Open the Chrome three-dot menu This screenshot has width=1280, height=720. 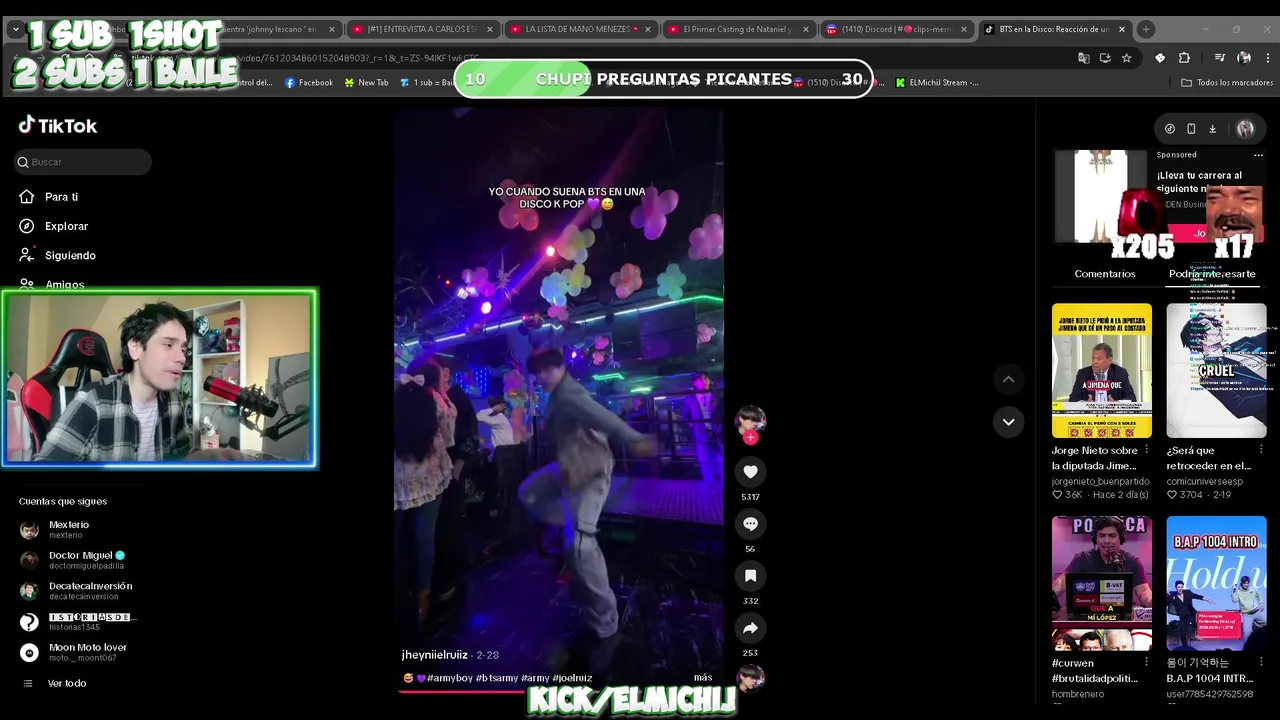coord(1268,58)
